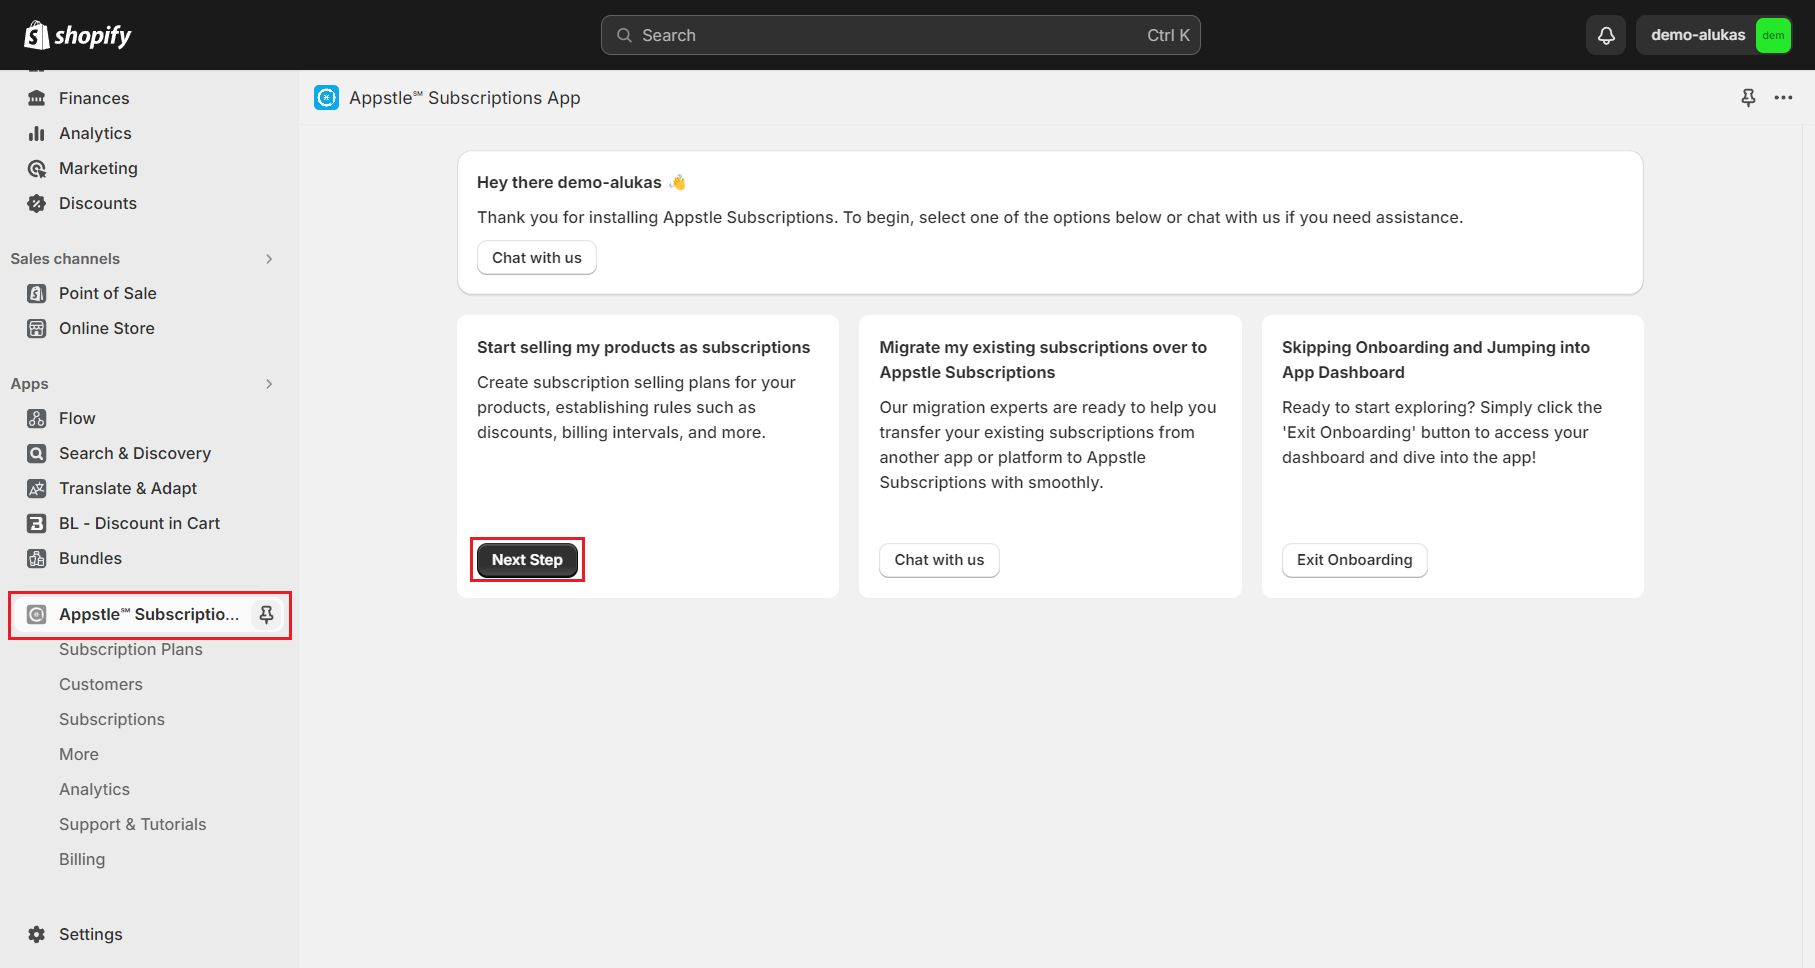Click the Shopify logo
The image size is (1815, 968).
pos(77,35)
